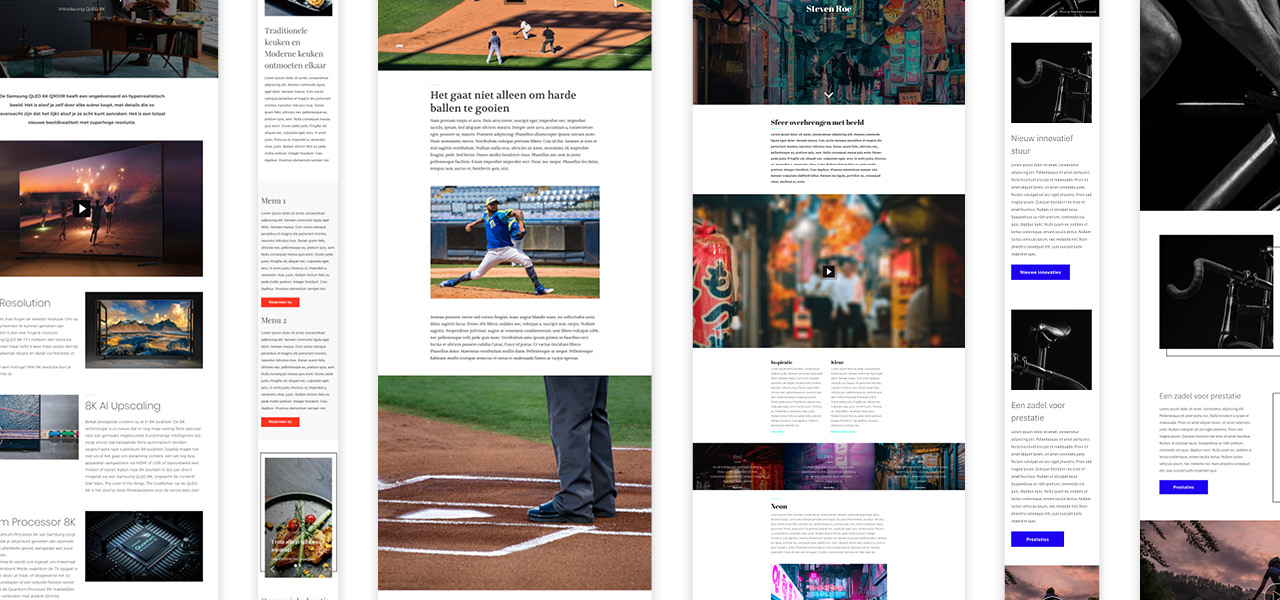This screenshot has width=1280, height=600.
Task: Play the QLED 8K fireworks video
Action: tap(82, 209)
